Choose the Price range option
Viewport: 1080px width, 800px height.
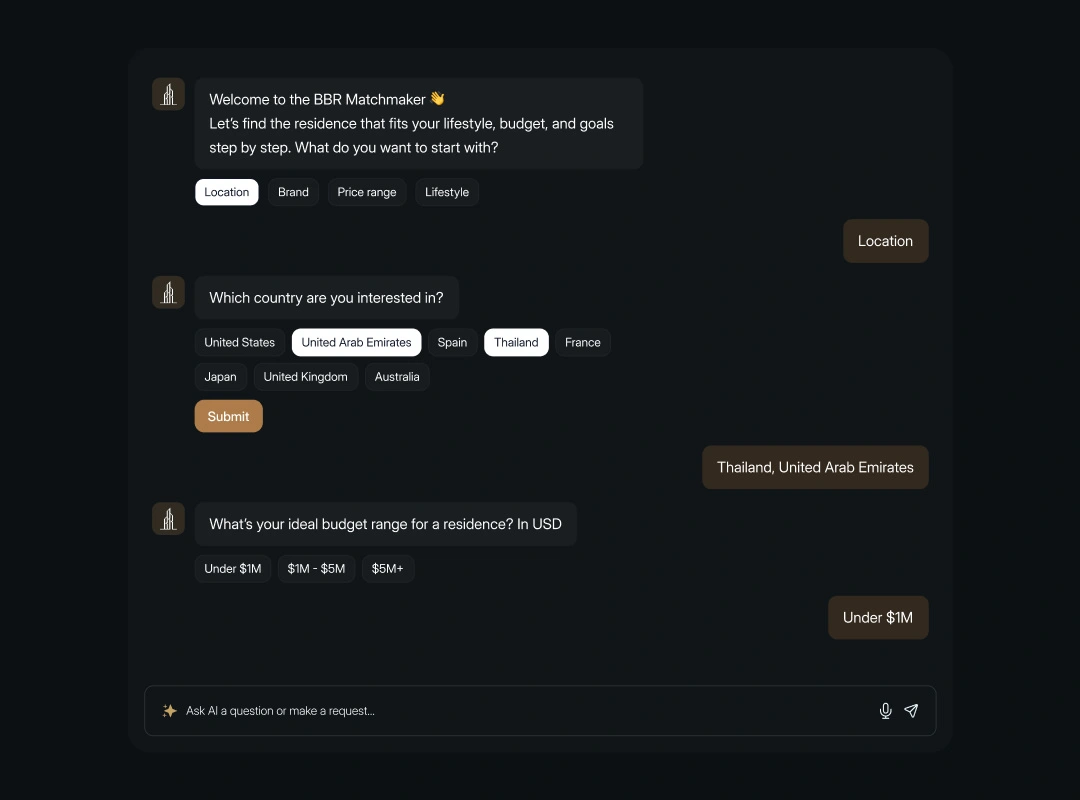(367, 192)
